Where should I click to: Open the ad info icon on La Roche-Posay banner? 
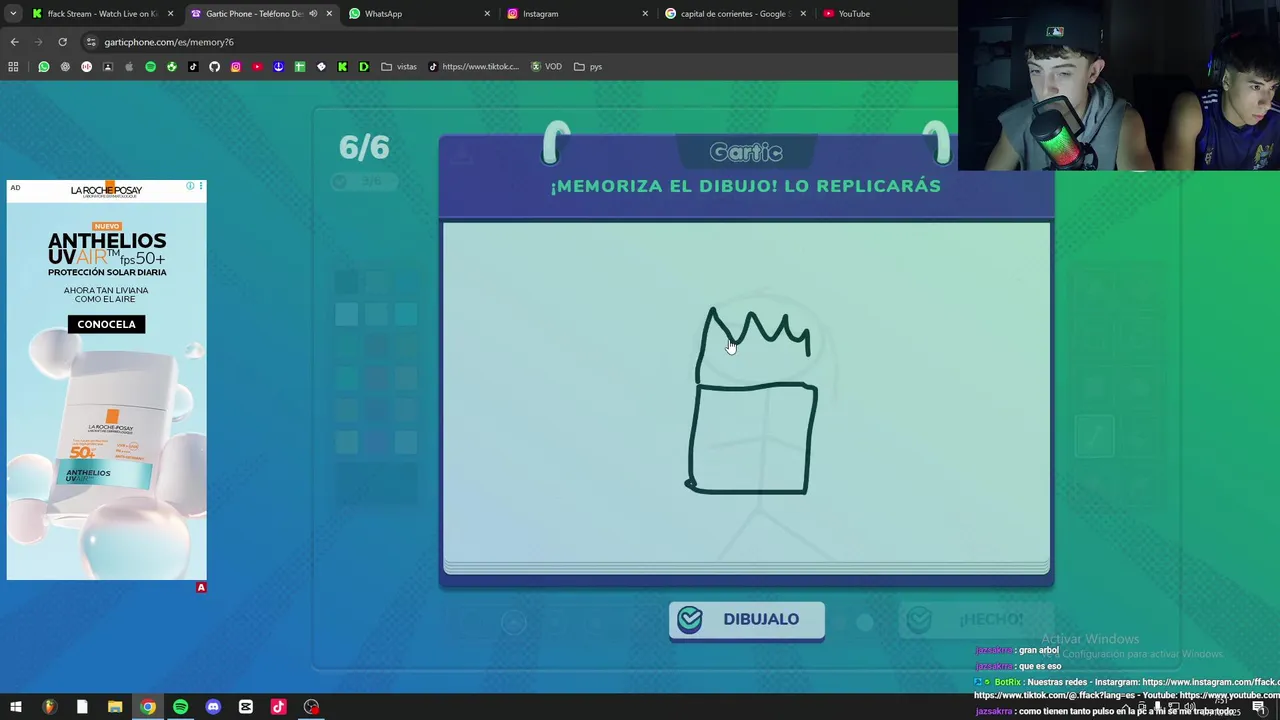(190, 186)
